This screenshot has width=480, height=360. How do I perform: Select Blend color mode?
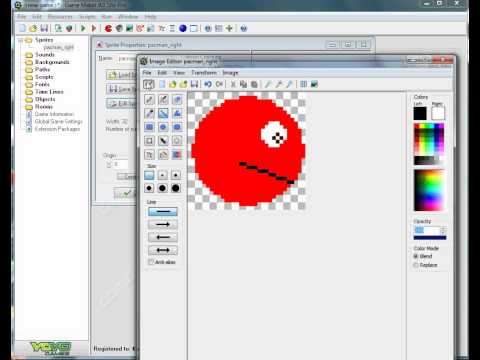tap(416, 256)
